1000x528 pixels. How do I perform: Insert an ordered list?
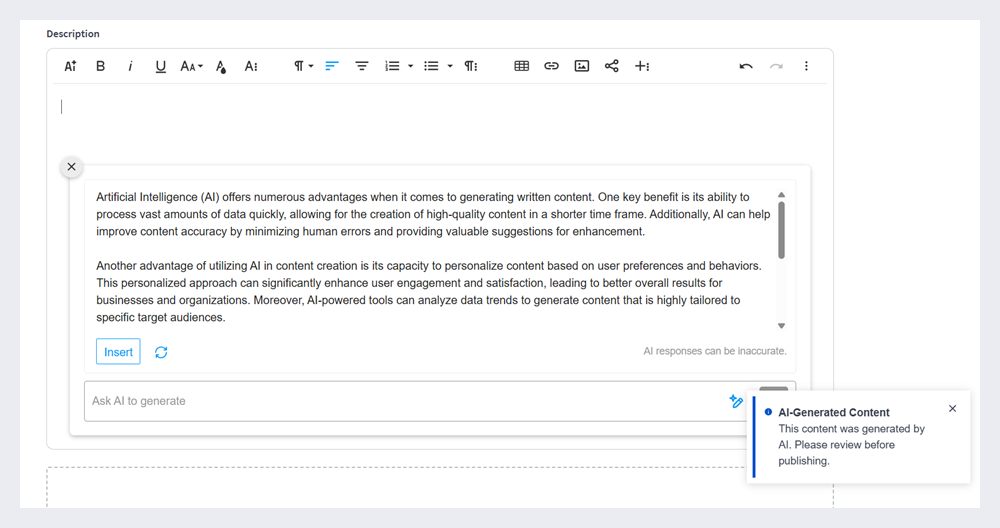pyautogui.click(x=392, y=66)
